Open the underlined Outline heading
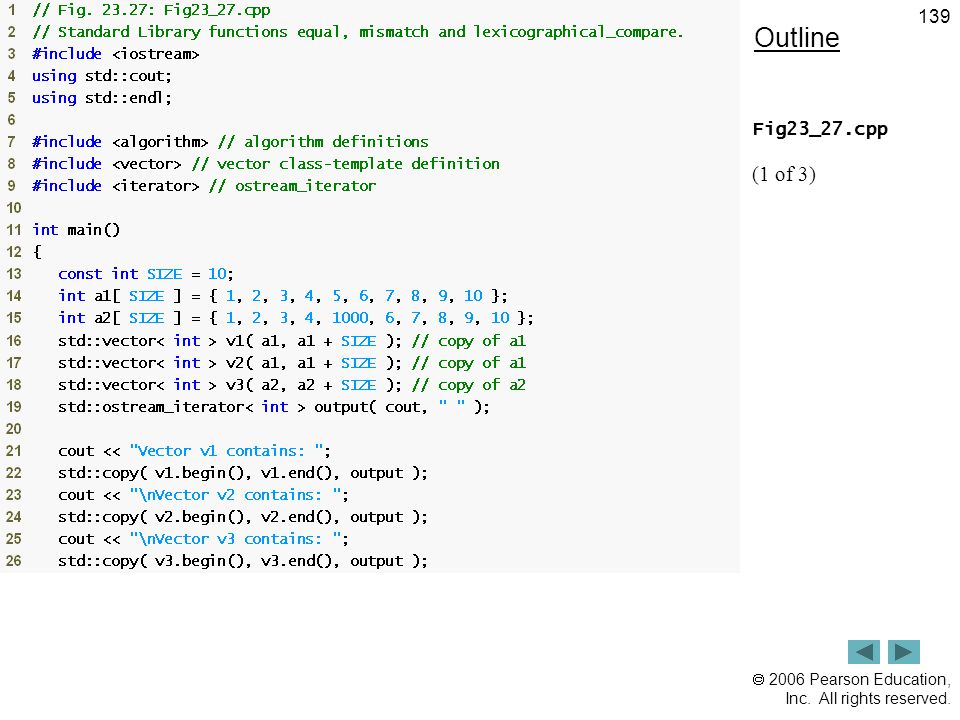 797,38
